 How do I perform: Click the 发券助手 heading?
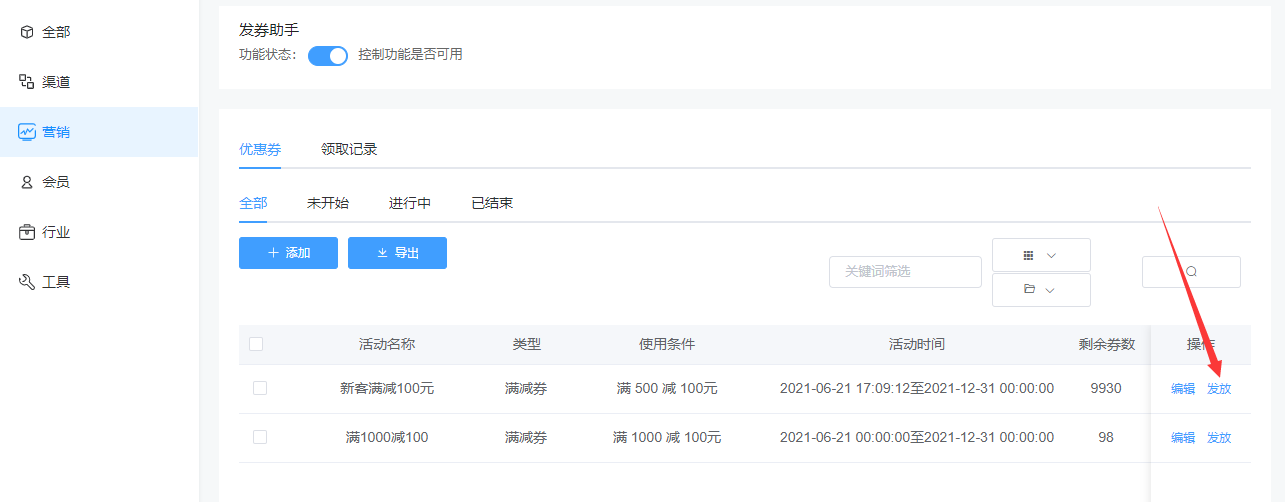coord(269,30)
